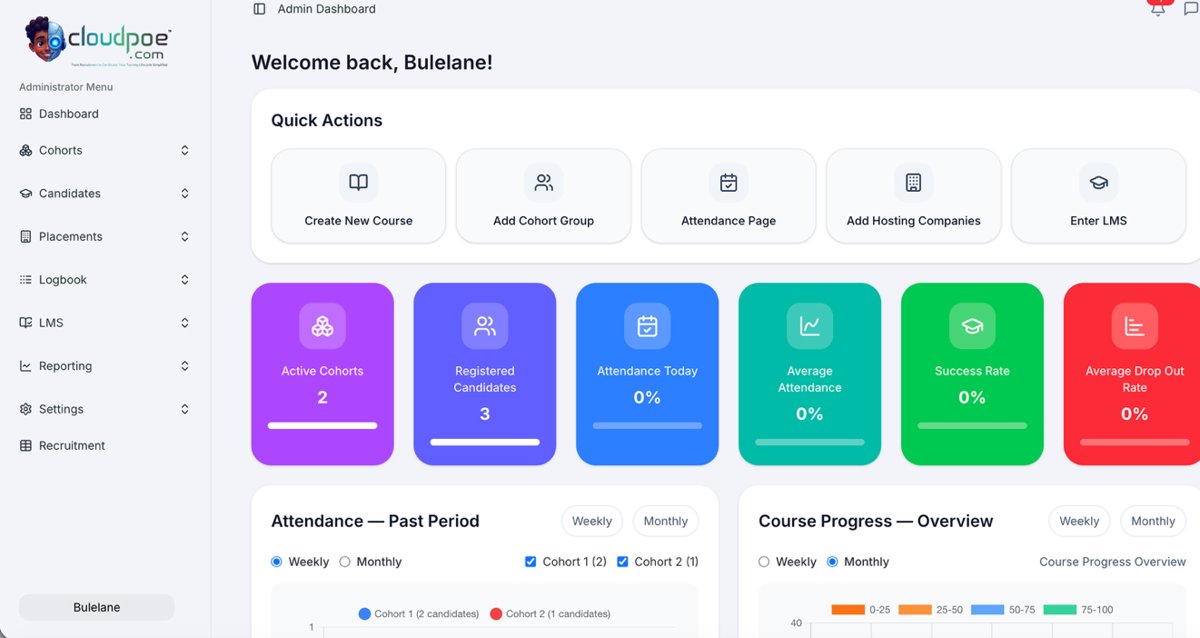Screen dimensions: 1200x638
Task: Expand the LMS menu chevron
Action: point(185,323)
